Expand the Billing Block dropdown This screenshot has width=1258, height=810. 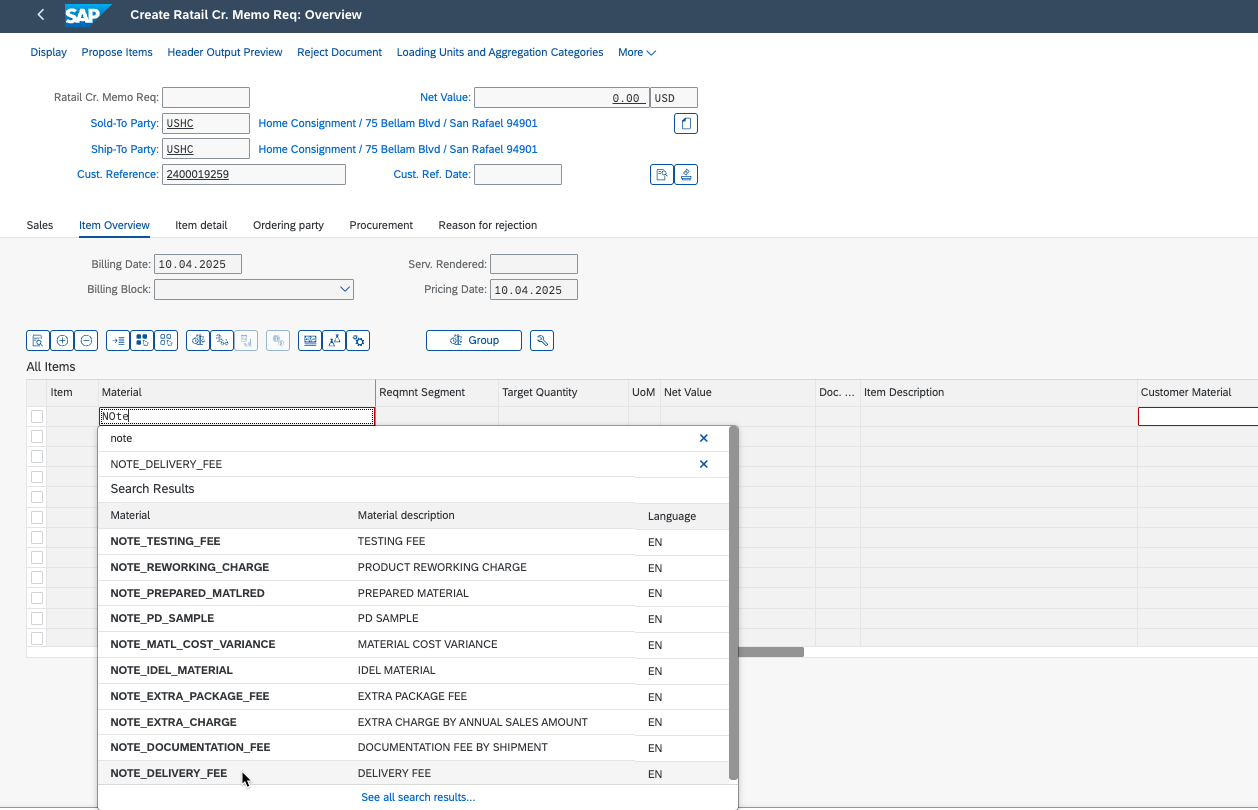[x=345, y=290]
